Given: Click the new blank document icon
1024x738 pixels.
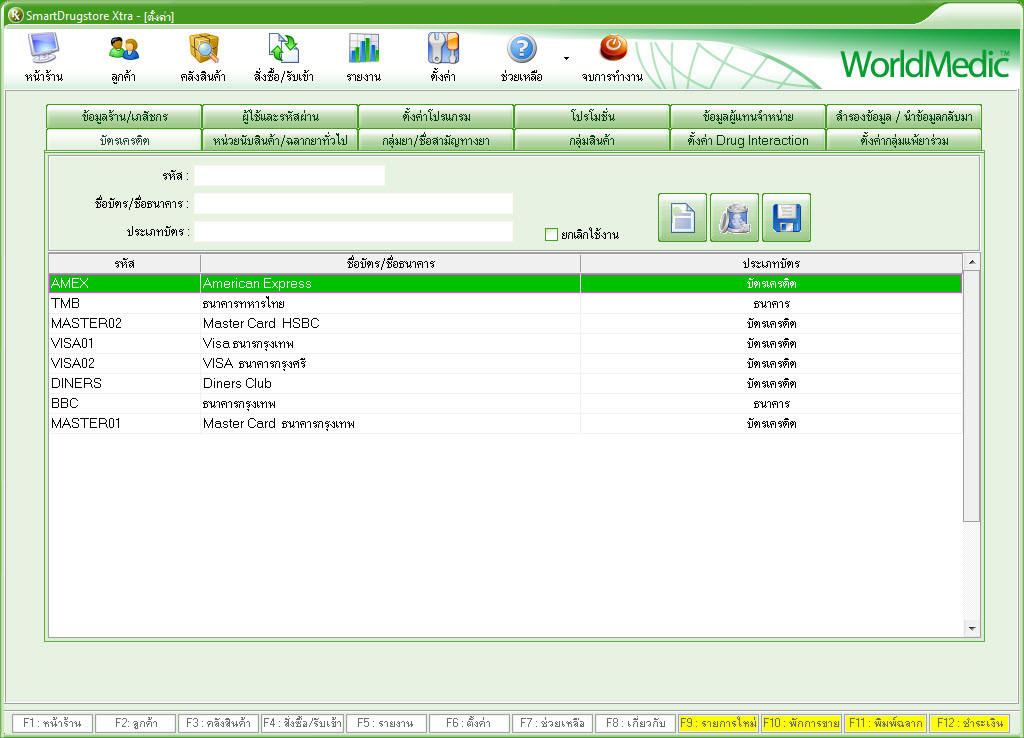Looking at the screenshot, I should click(682, 218).
